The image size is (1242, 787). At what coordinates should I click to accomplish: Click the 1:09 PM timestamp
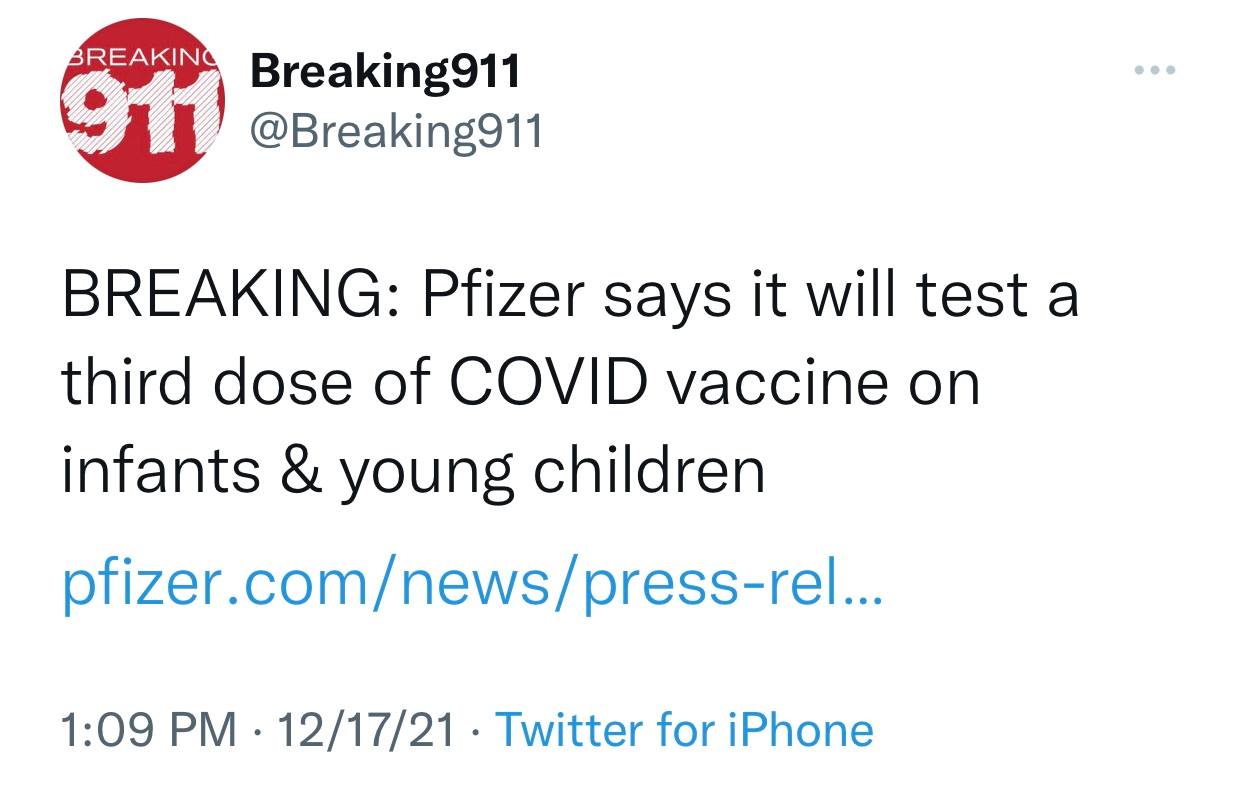pyautogui.click(x=149, y=730)
